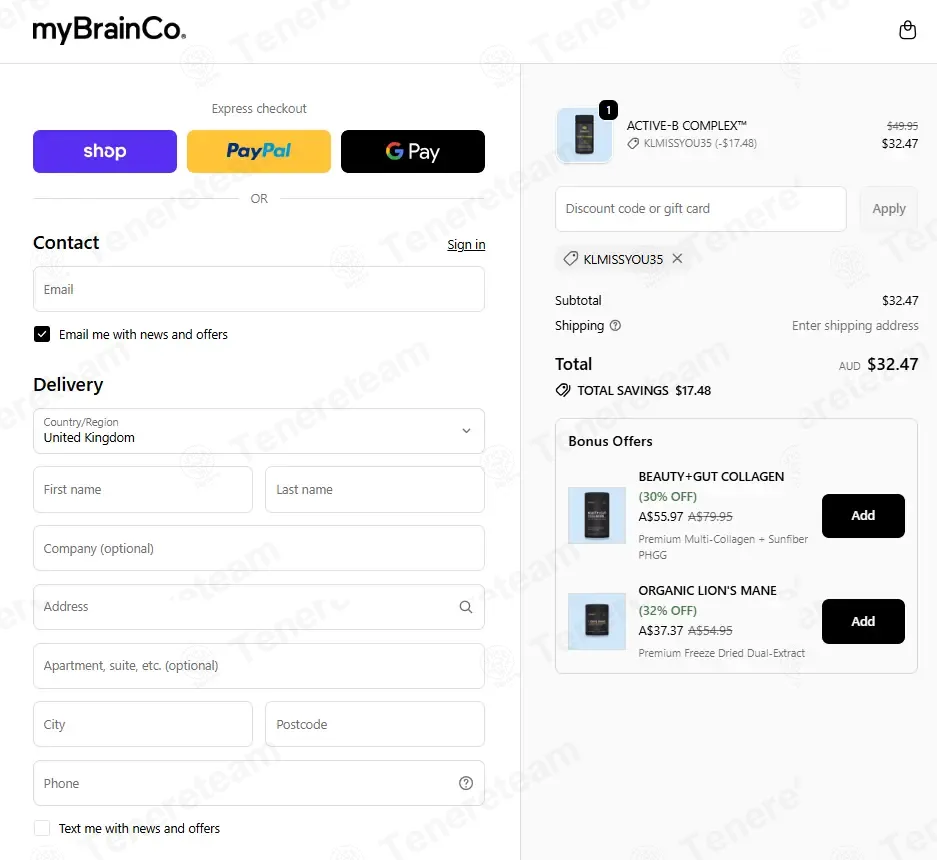
Task: Click the phone field help icon
Action: pyautogui.click(x=466, y=783)
